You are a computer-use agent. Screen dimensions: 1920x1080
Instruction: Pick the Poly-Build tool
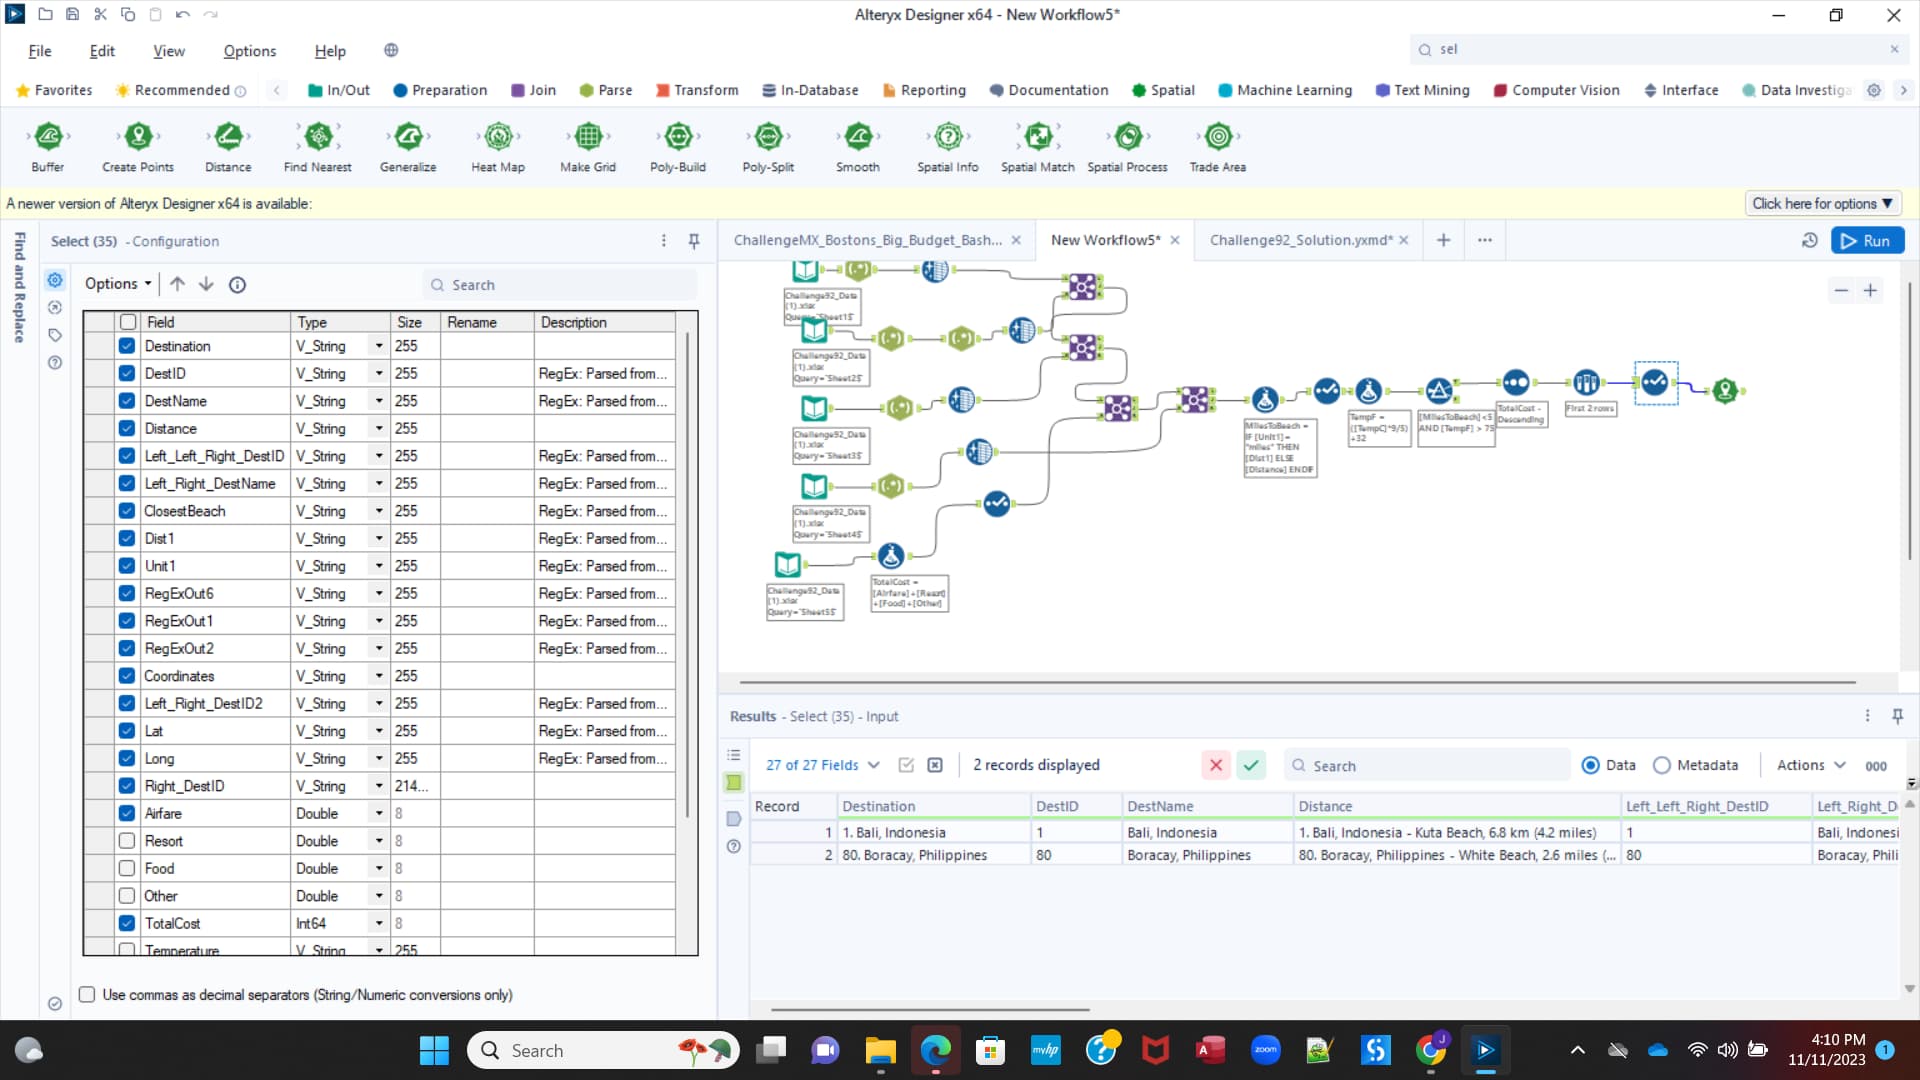tap(678, 136)
